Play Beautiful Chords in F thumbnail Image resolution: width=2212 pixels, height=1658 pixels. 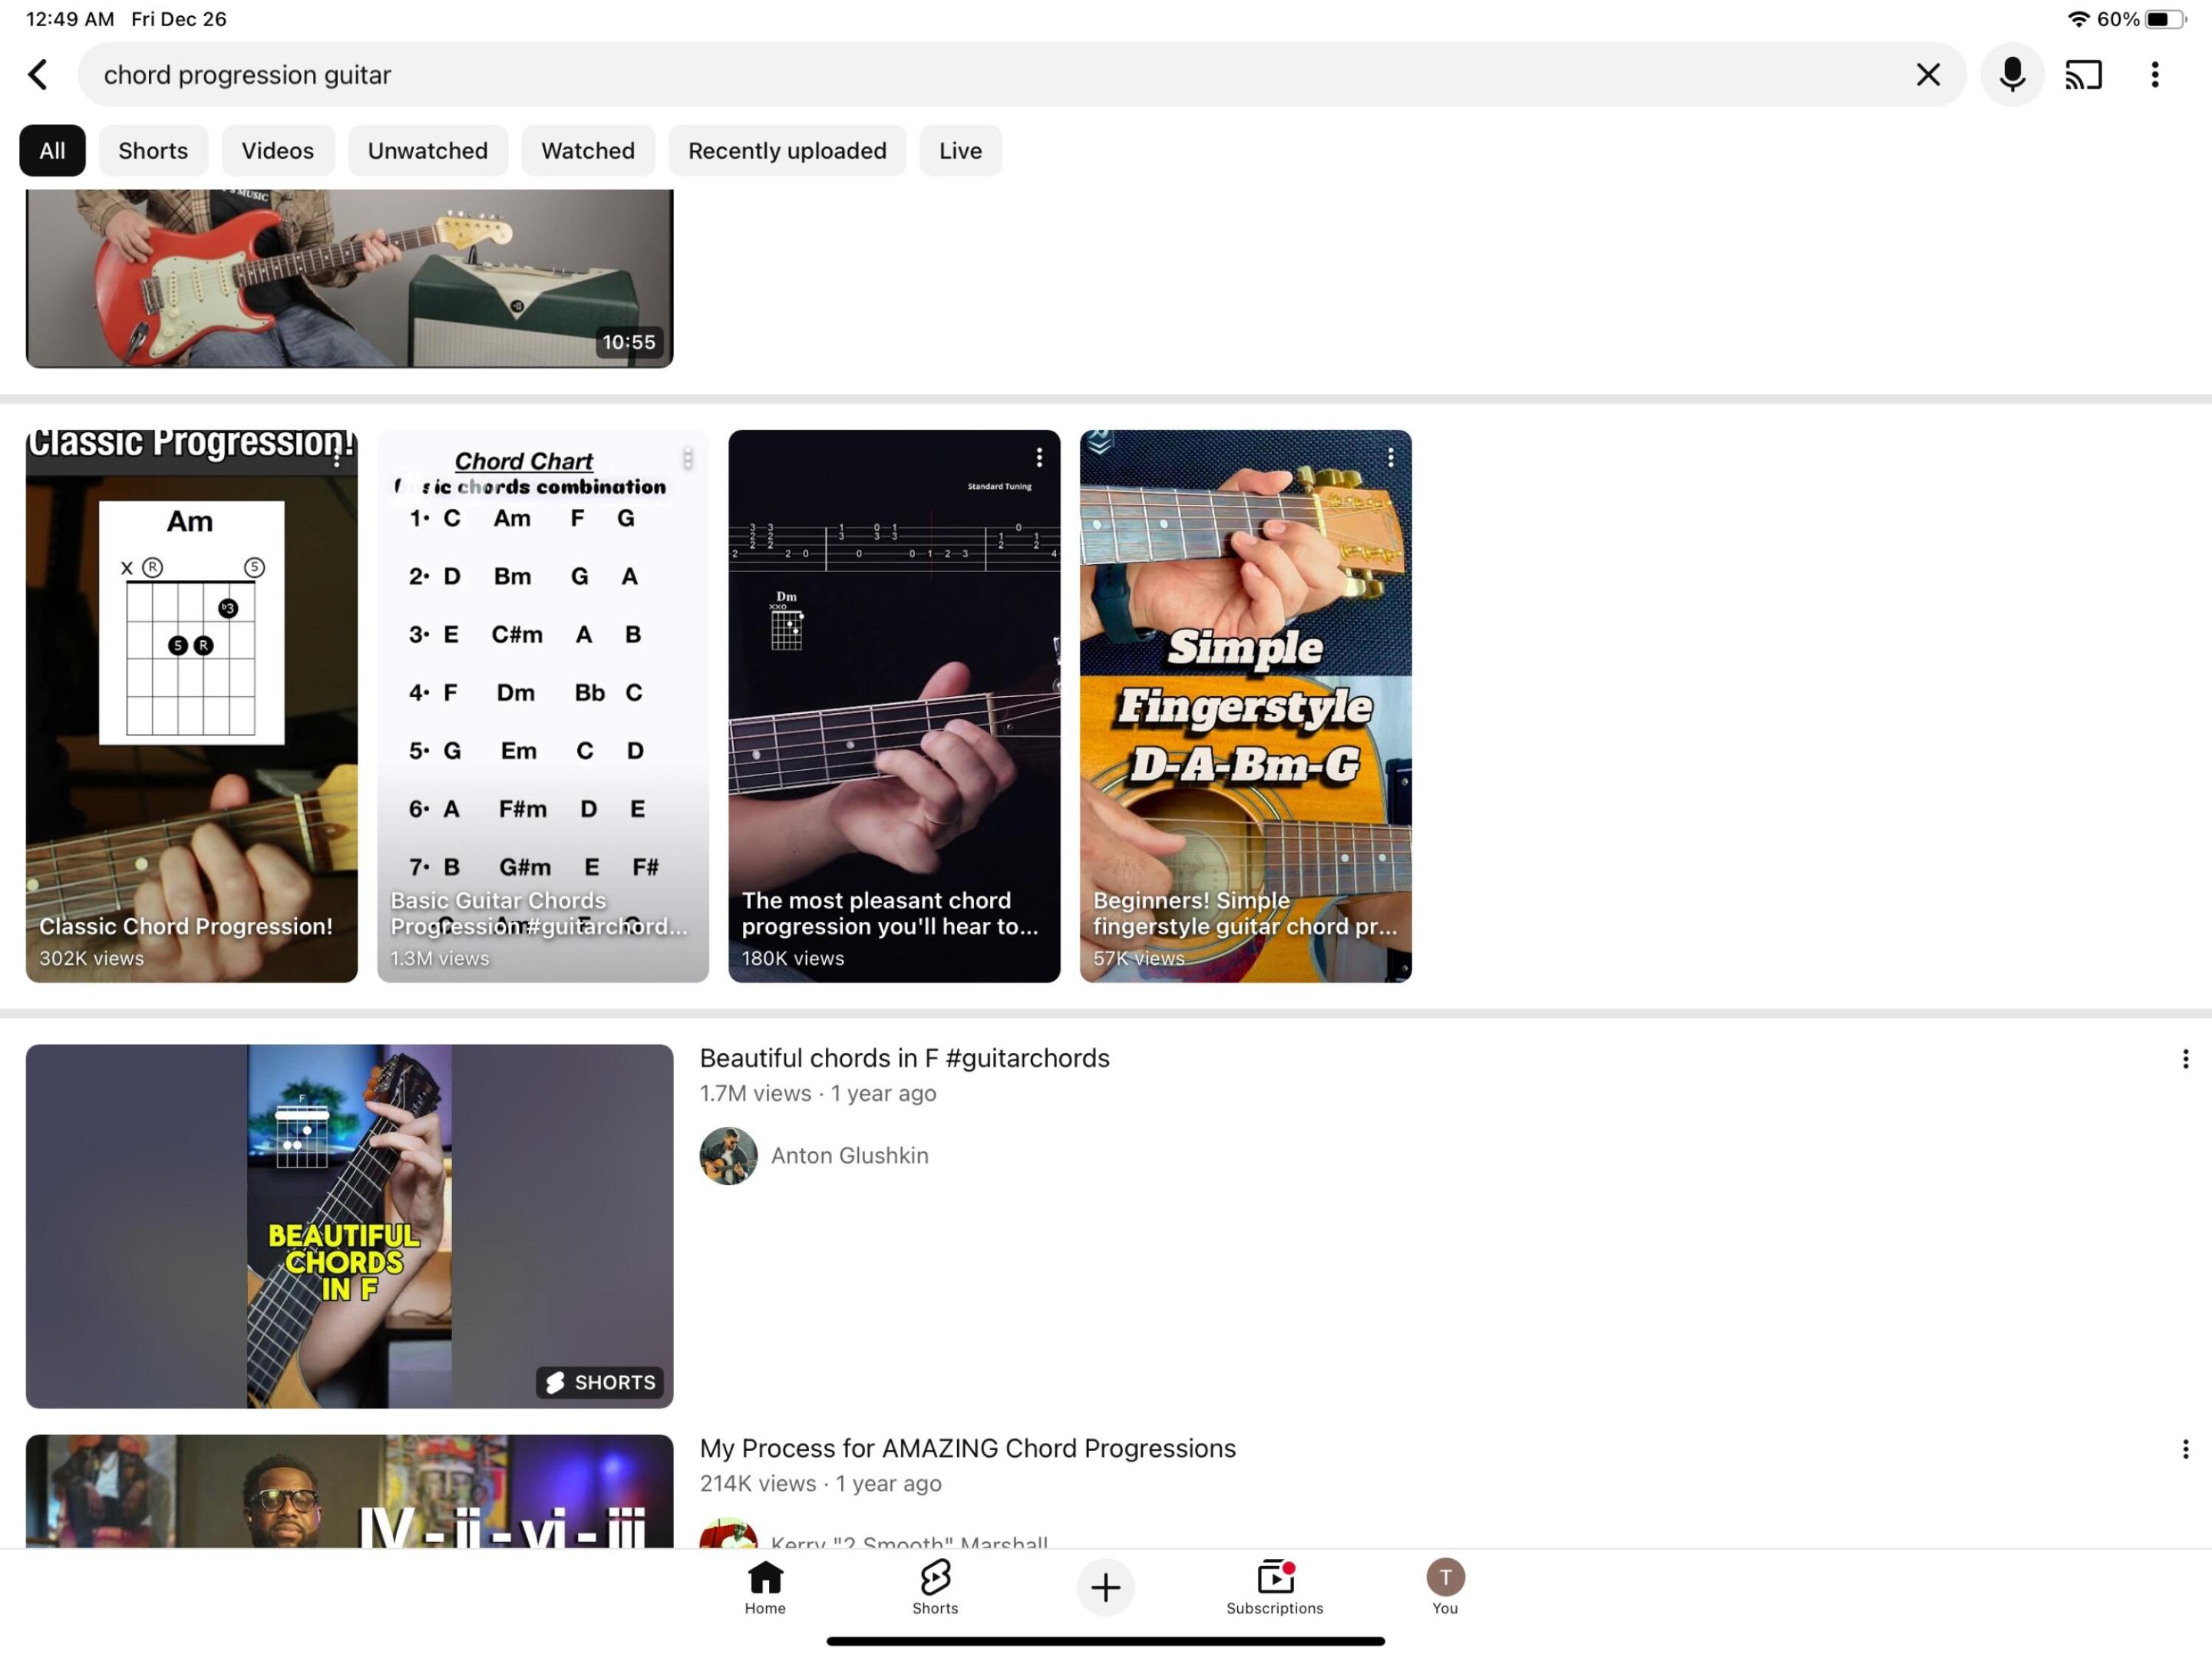coord(349,1226)
